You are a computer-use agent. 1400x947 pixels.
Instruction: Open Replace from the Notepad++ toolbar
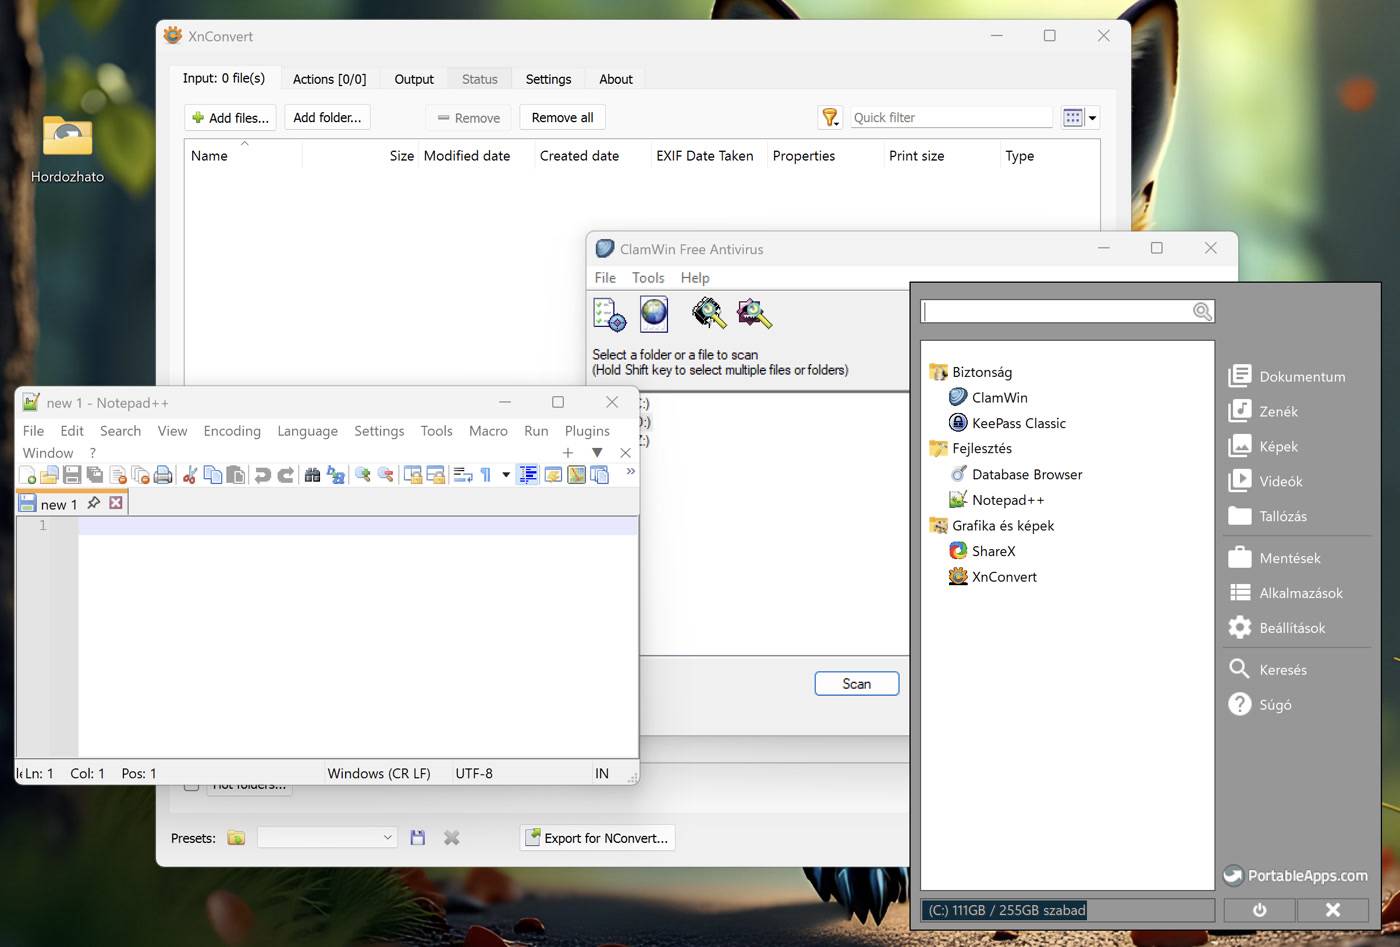(x=335, y=475)
